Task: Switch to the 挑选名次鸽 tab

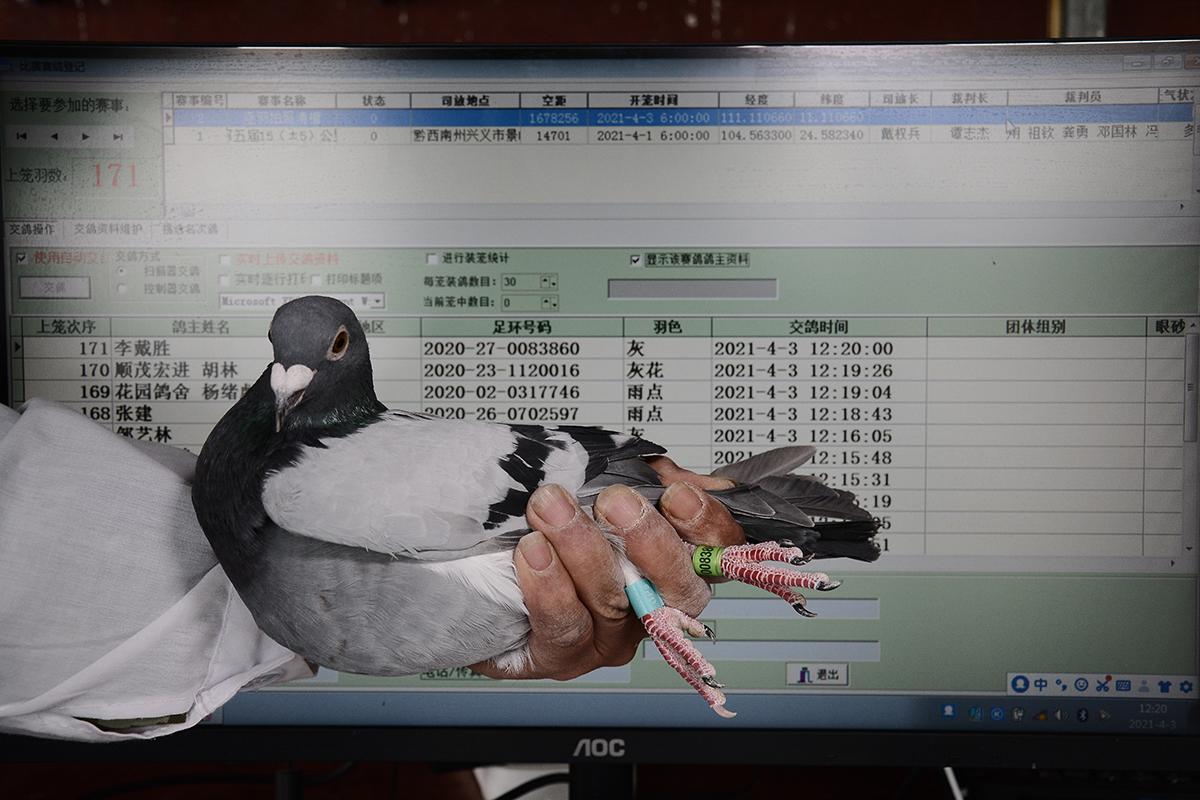Action: [189, 229]
